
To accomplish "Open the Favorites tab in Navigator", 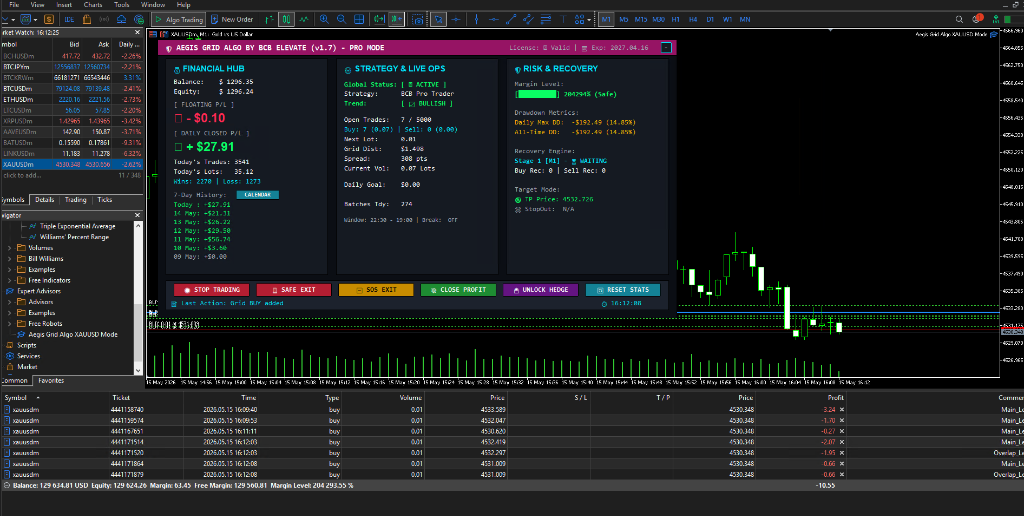I will tap(51, 380).
